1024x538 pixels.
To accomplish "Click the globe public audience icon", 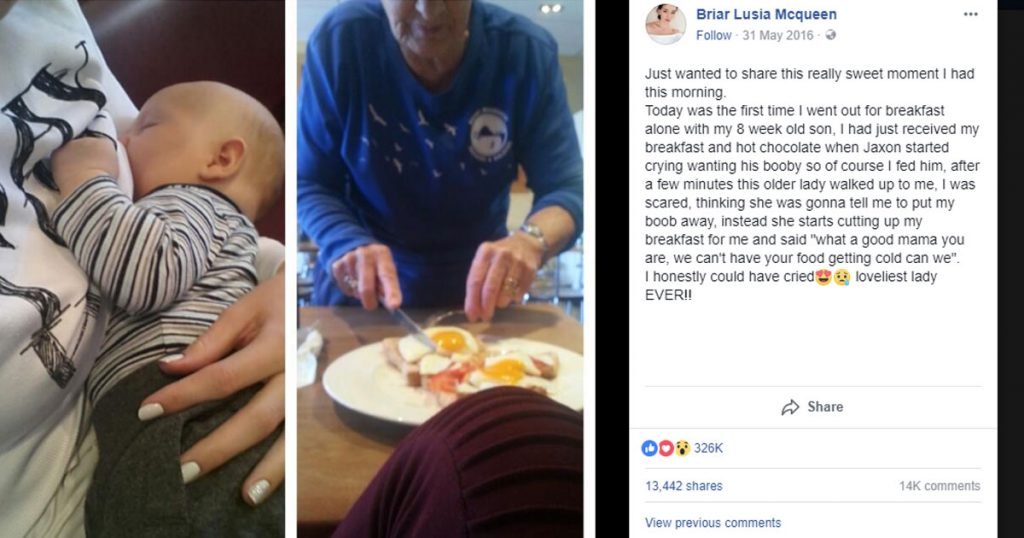I will [x=830, y=35].
